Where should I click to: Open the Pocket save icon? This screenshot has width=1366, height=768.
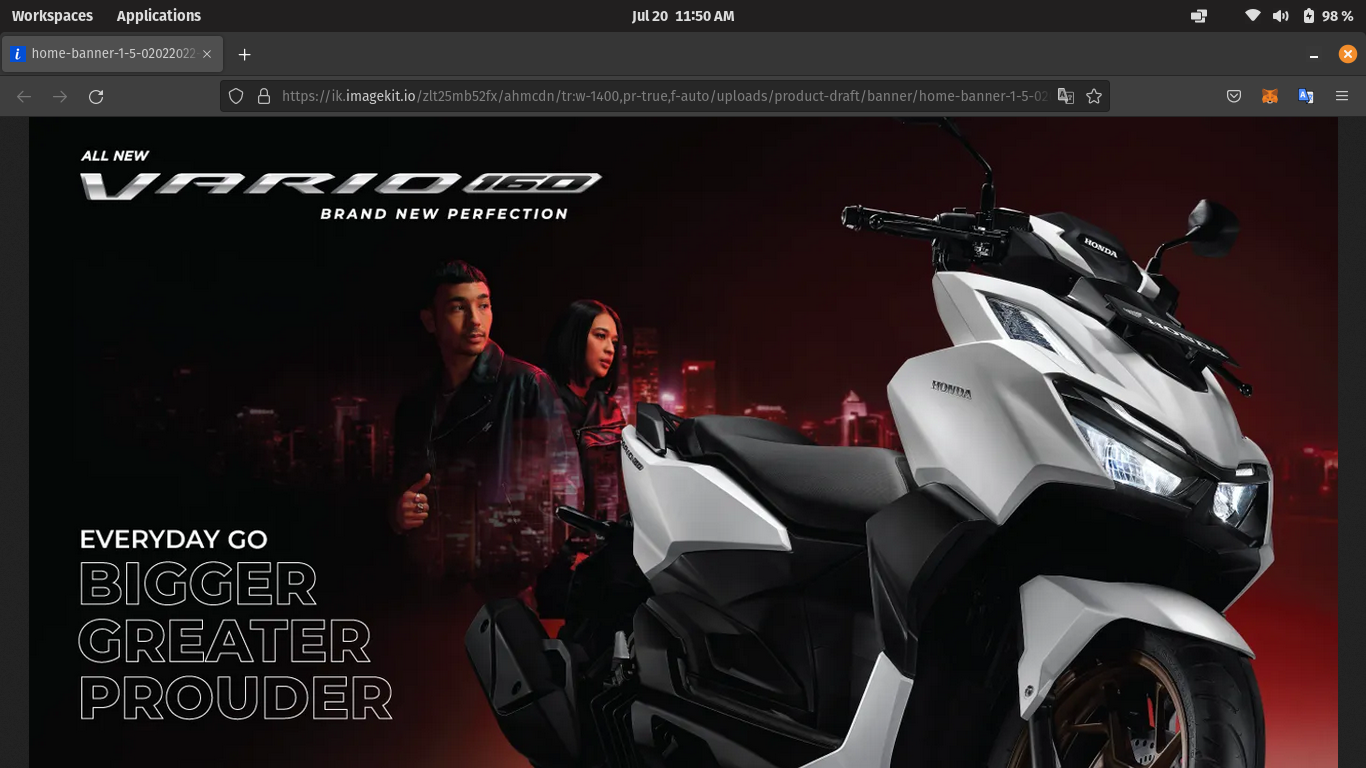(1234, 97)
